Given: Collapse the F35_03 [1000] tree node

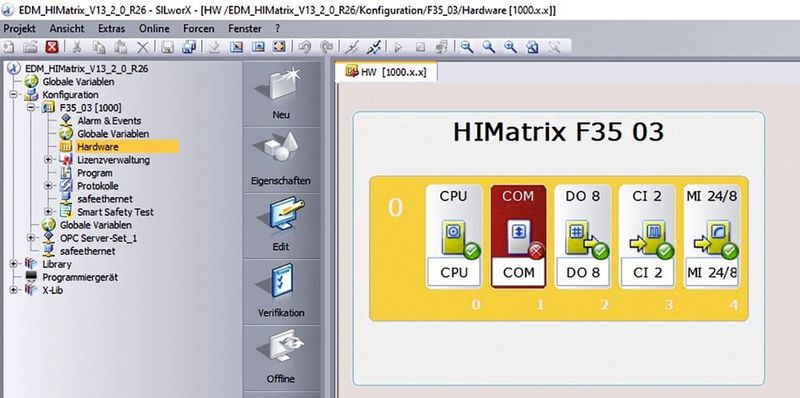Looking at the screenshot, I should [x=31, y=108].
